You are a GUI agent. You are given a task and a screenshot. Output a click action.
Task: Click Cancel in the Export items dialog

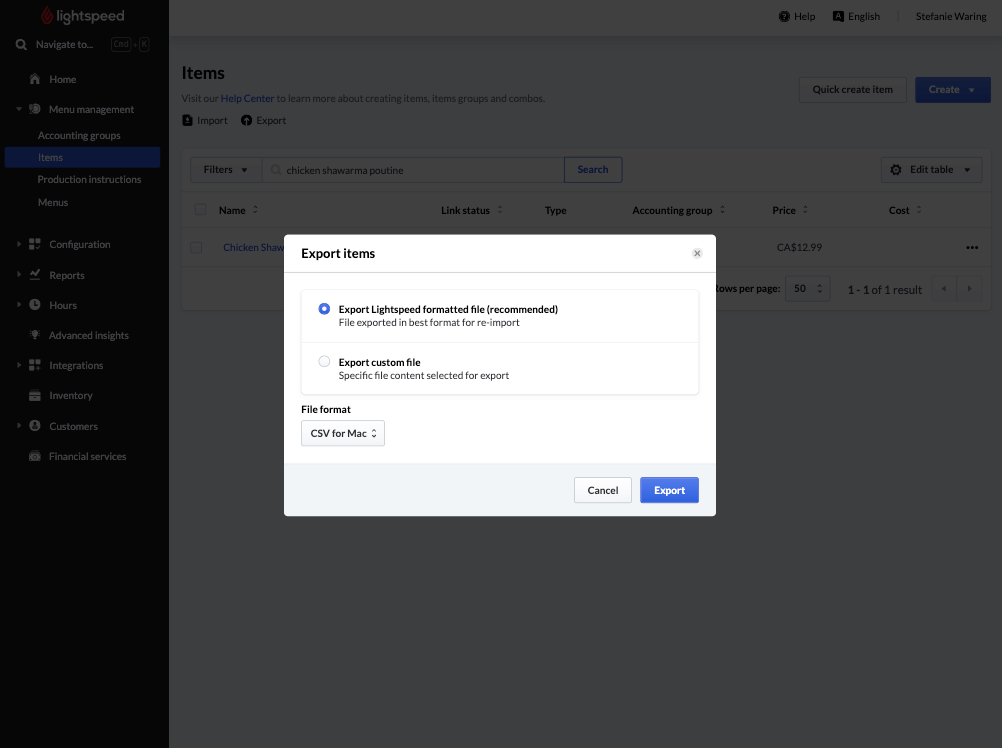[x=603, y=490]
